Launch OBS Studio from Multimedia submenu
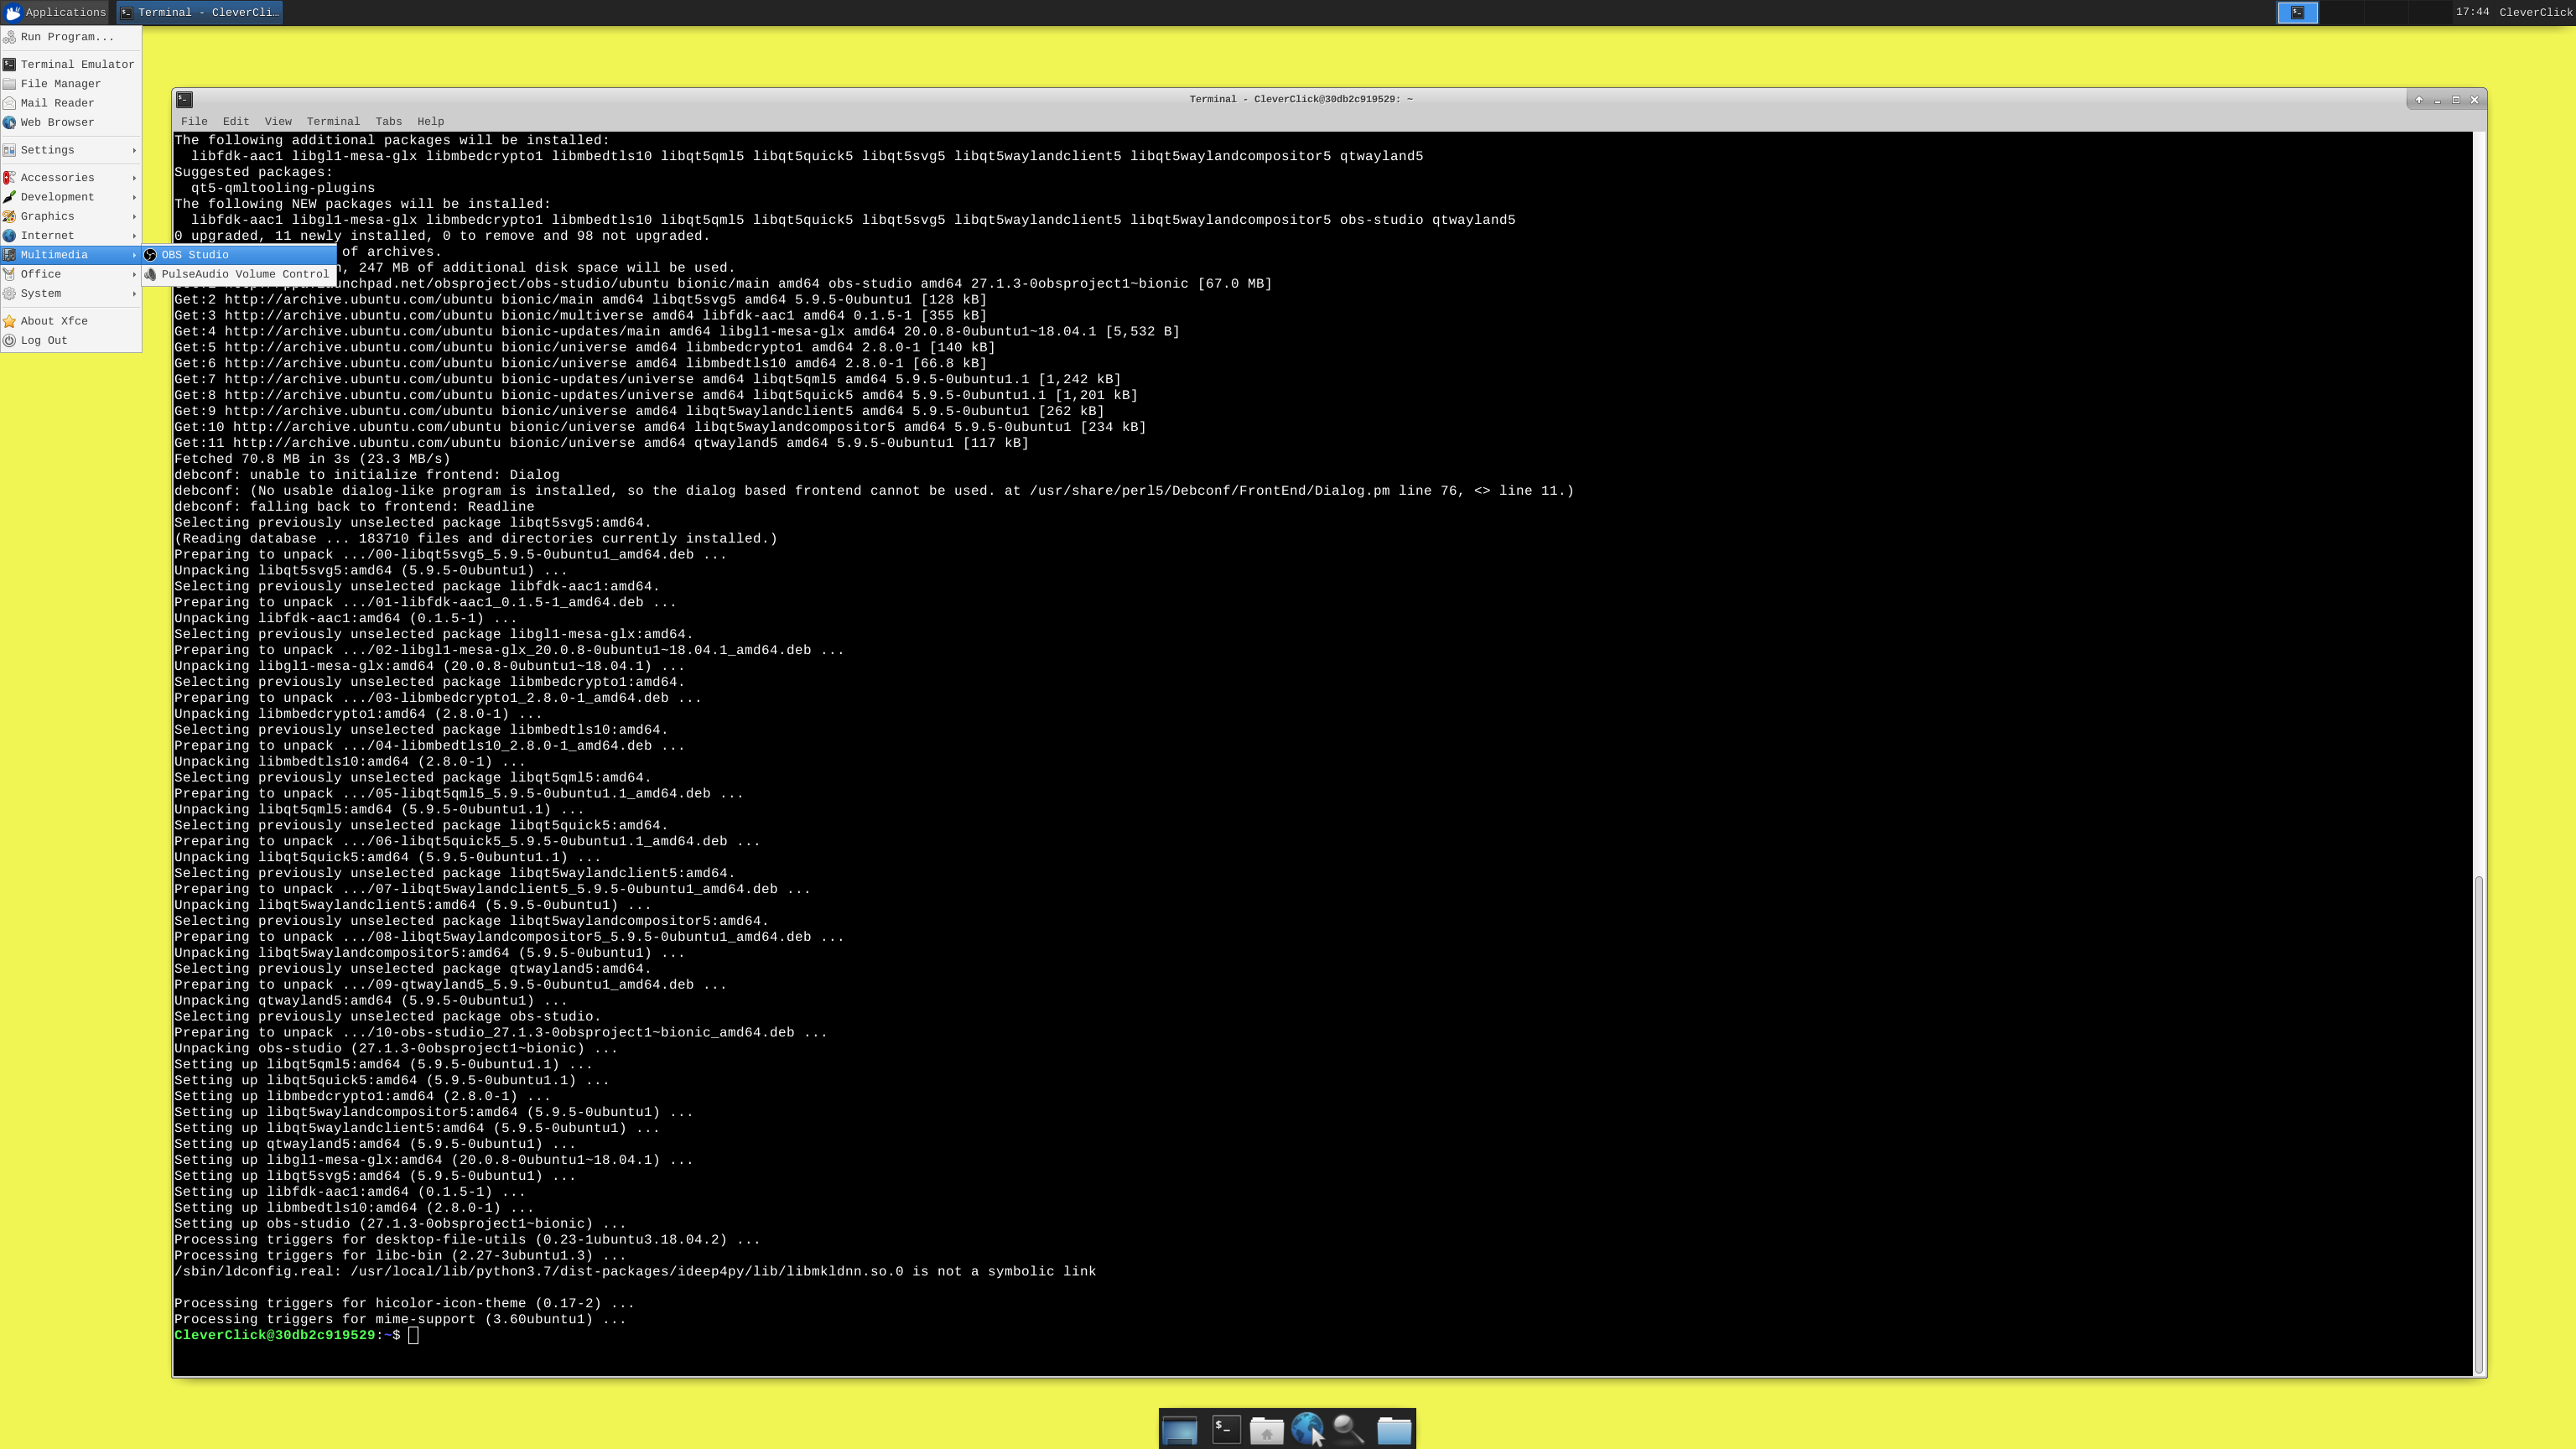 click(195, 255)
